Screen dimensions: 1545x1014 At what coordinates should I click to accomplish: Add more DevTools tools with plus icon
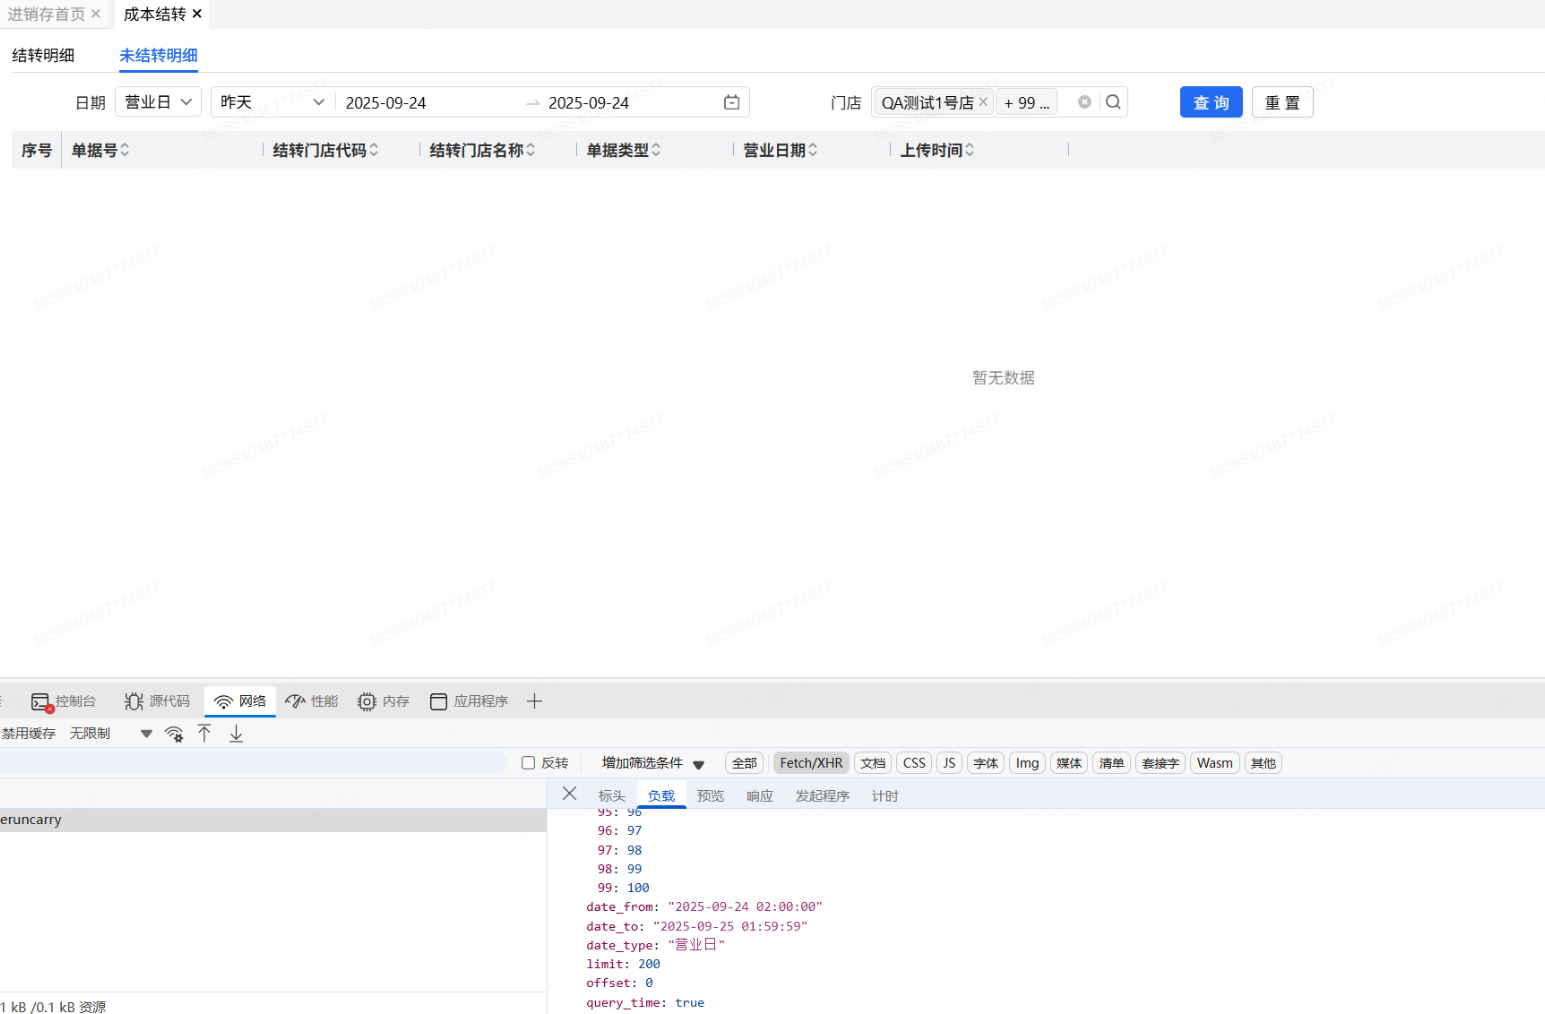tap(534, 701)
